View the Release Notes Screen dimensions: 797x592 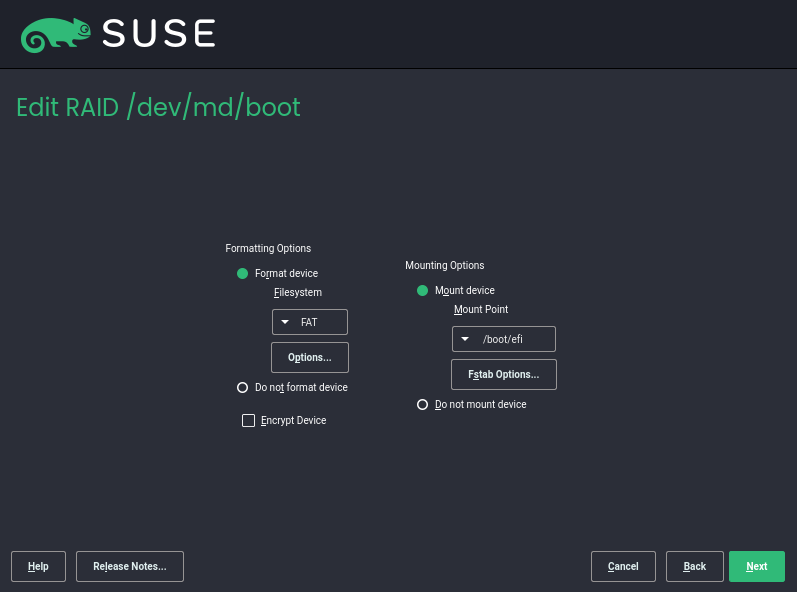pyautogui.click(x=130, y=566)
